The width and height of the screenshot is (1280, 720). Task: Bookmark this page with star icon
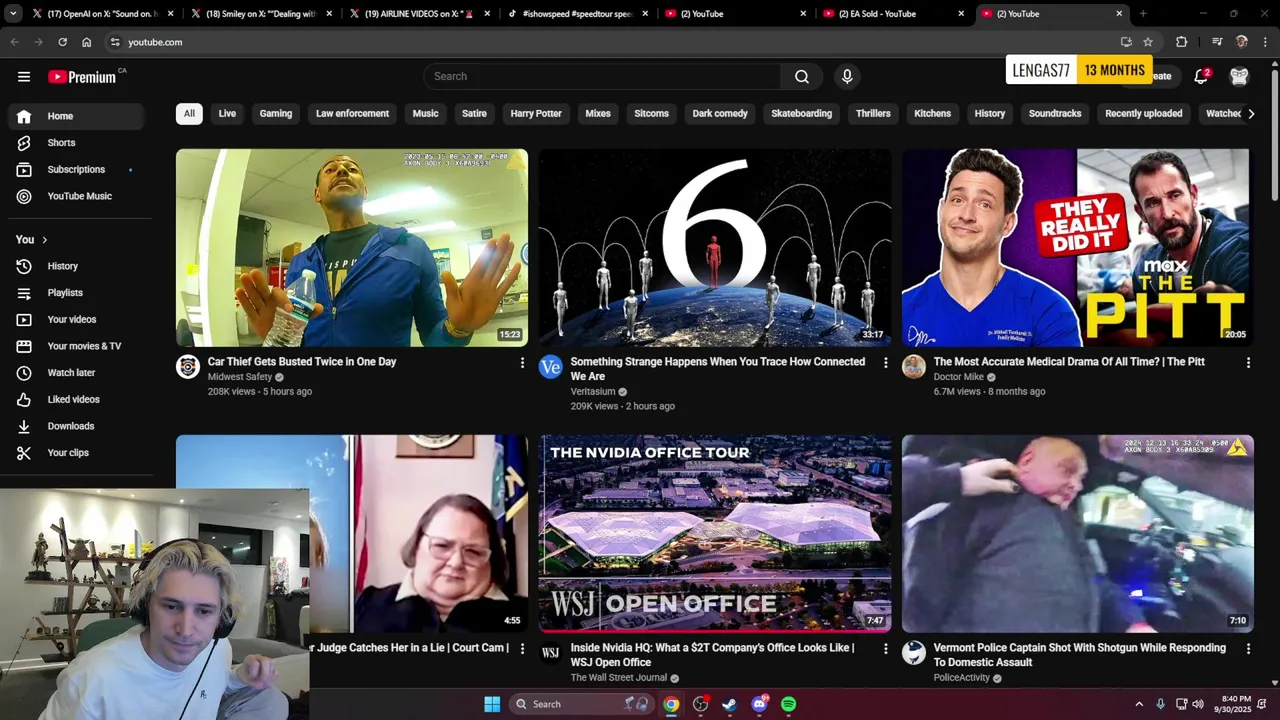pos(1148,42)
